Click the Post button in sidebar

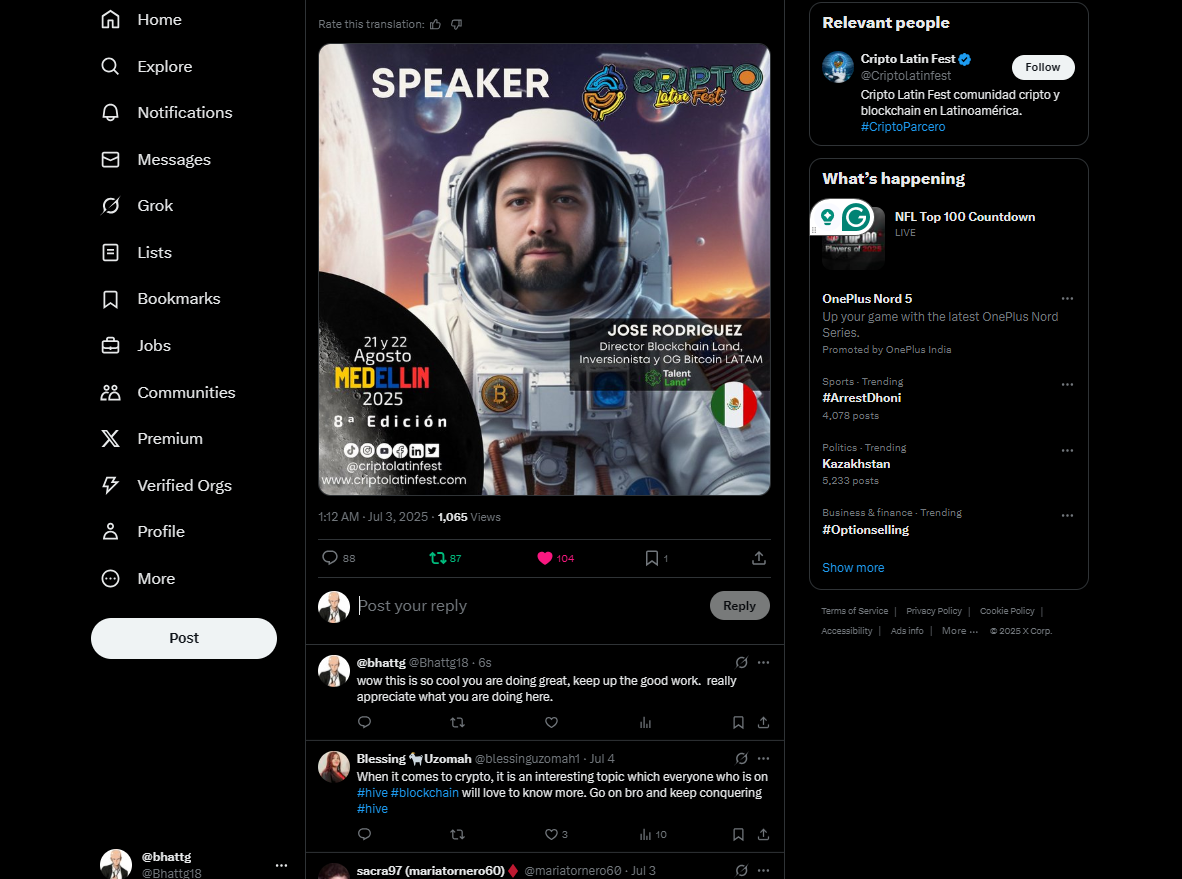tap(184, 639)
